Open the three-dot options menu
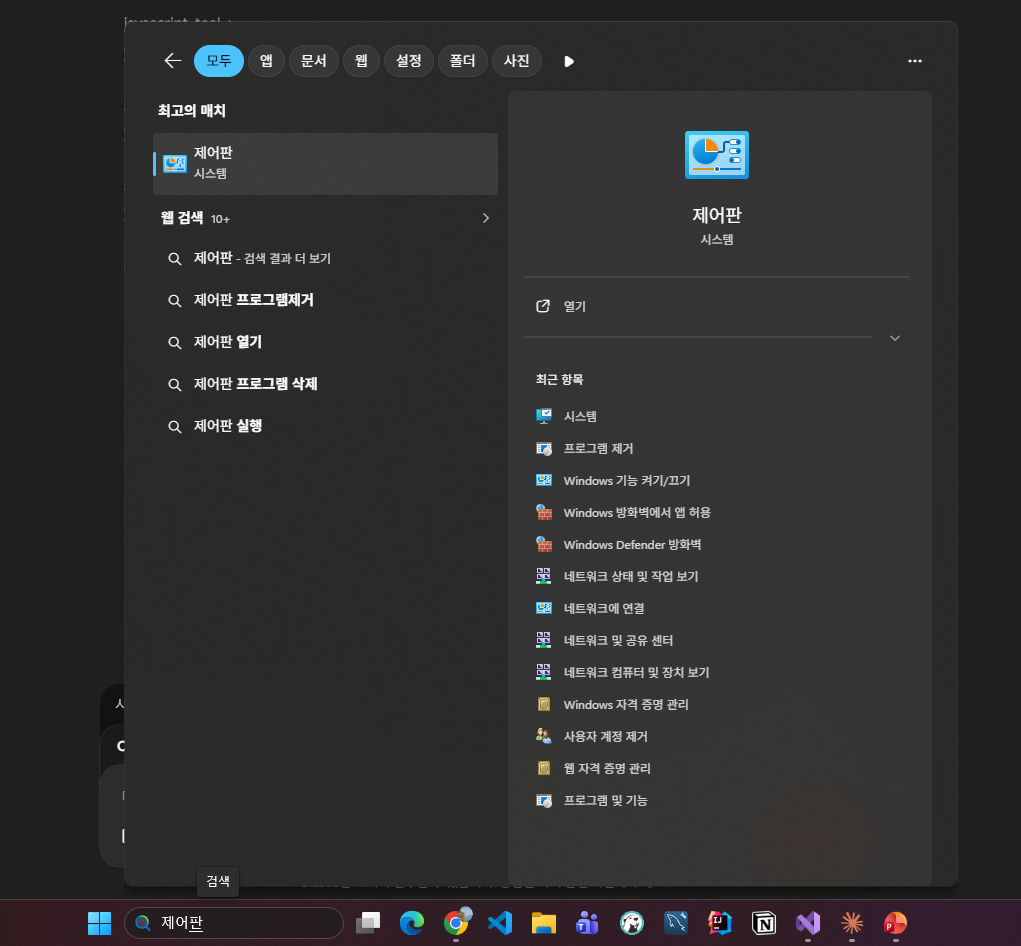 coord(915,61)
